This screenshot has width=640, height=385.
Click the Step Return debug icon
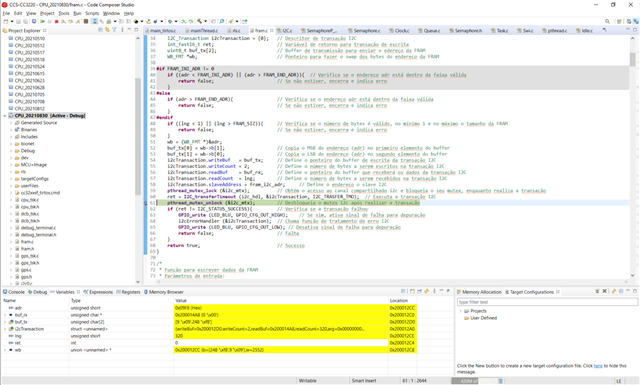[x=78, y=21]
